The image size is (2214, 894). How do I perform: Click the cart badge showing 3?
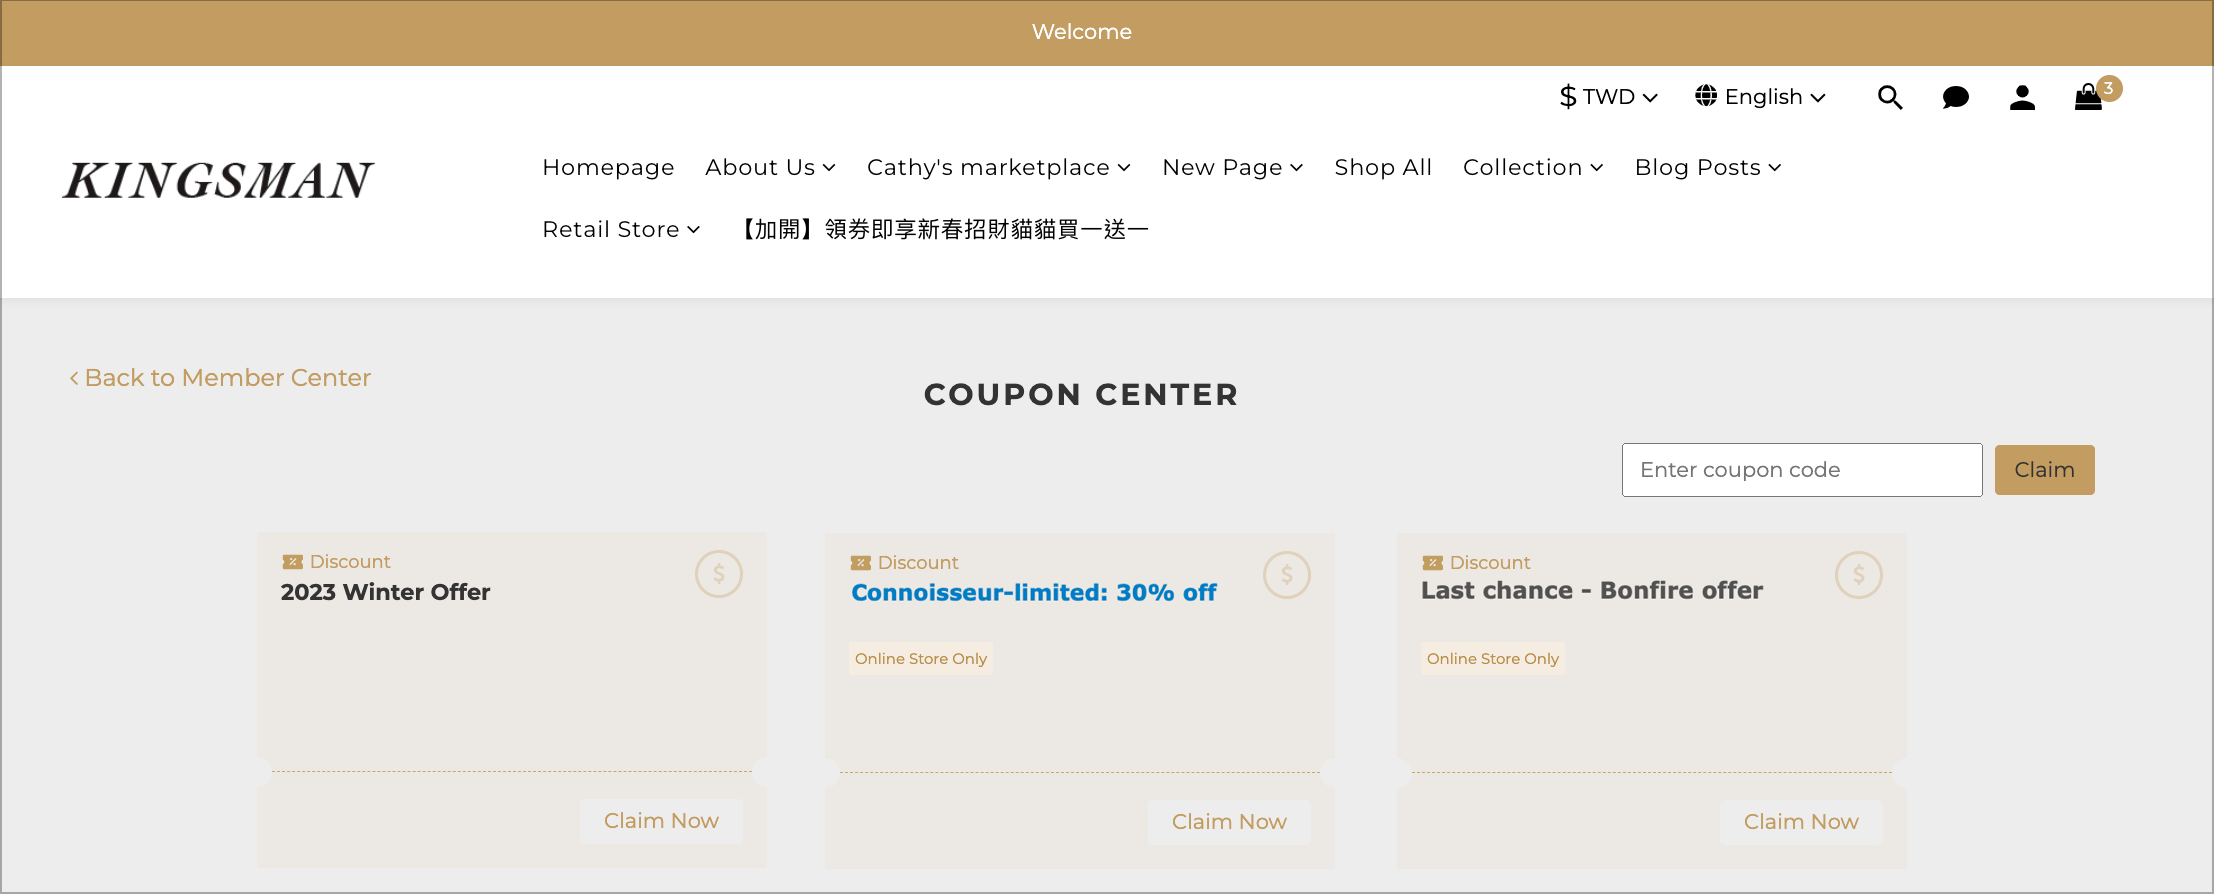click(x=2109, y=88)
